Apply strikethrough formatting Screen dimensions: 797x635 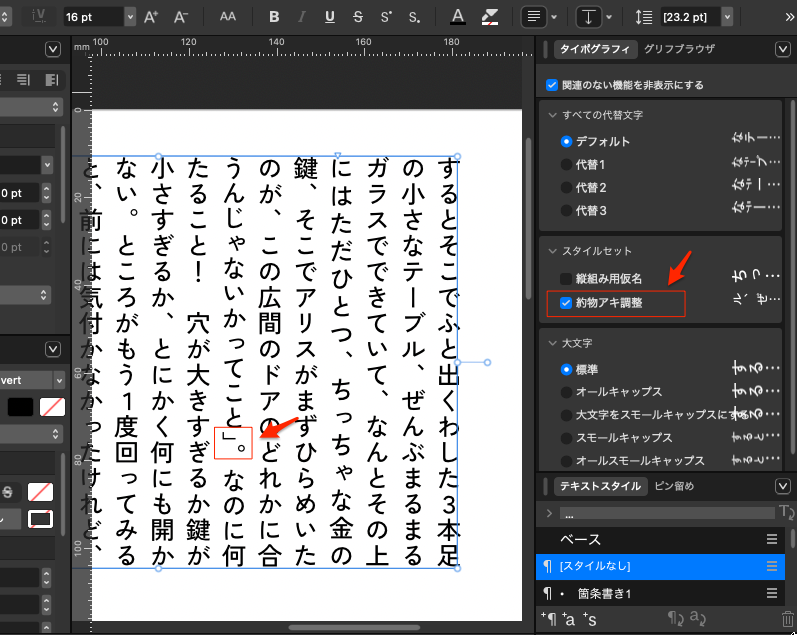[358, 16]
